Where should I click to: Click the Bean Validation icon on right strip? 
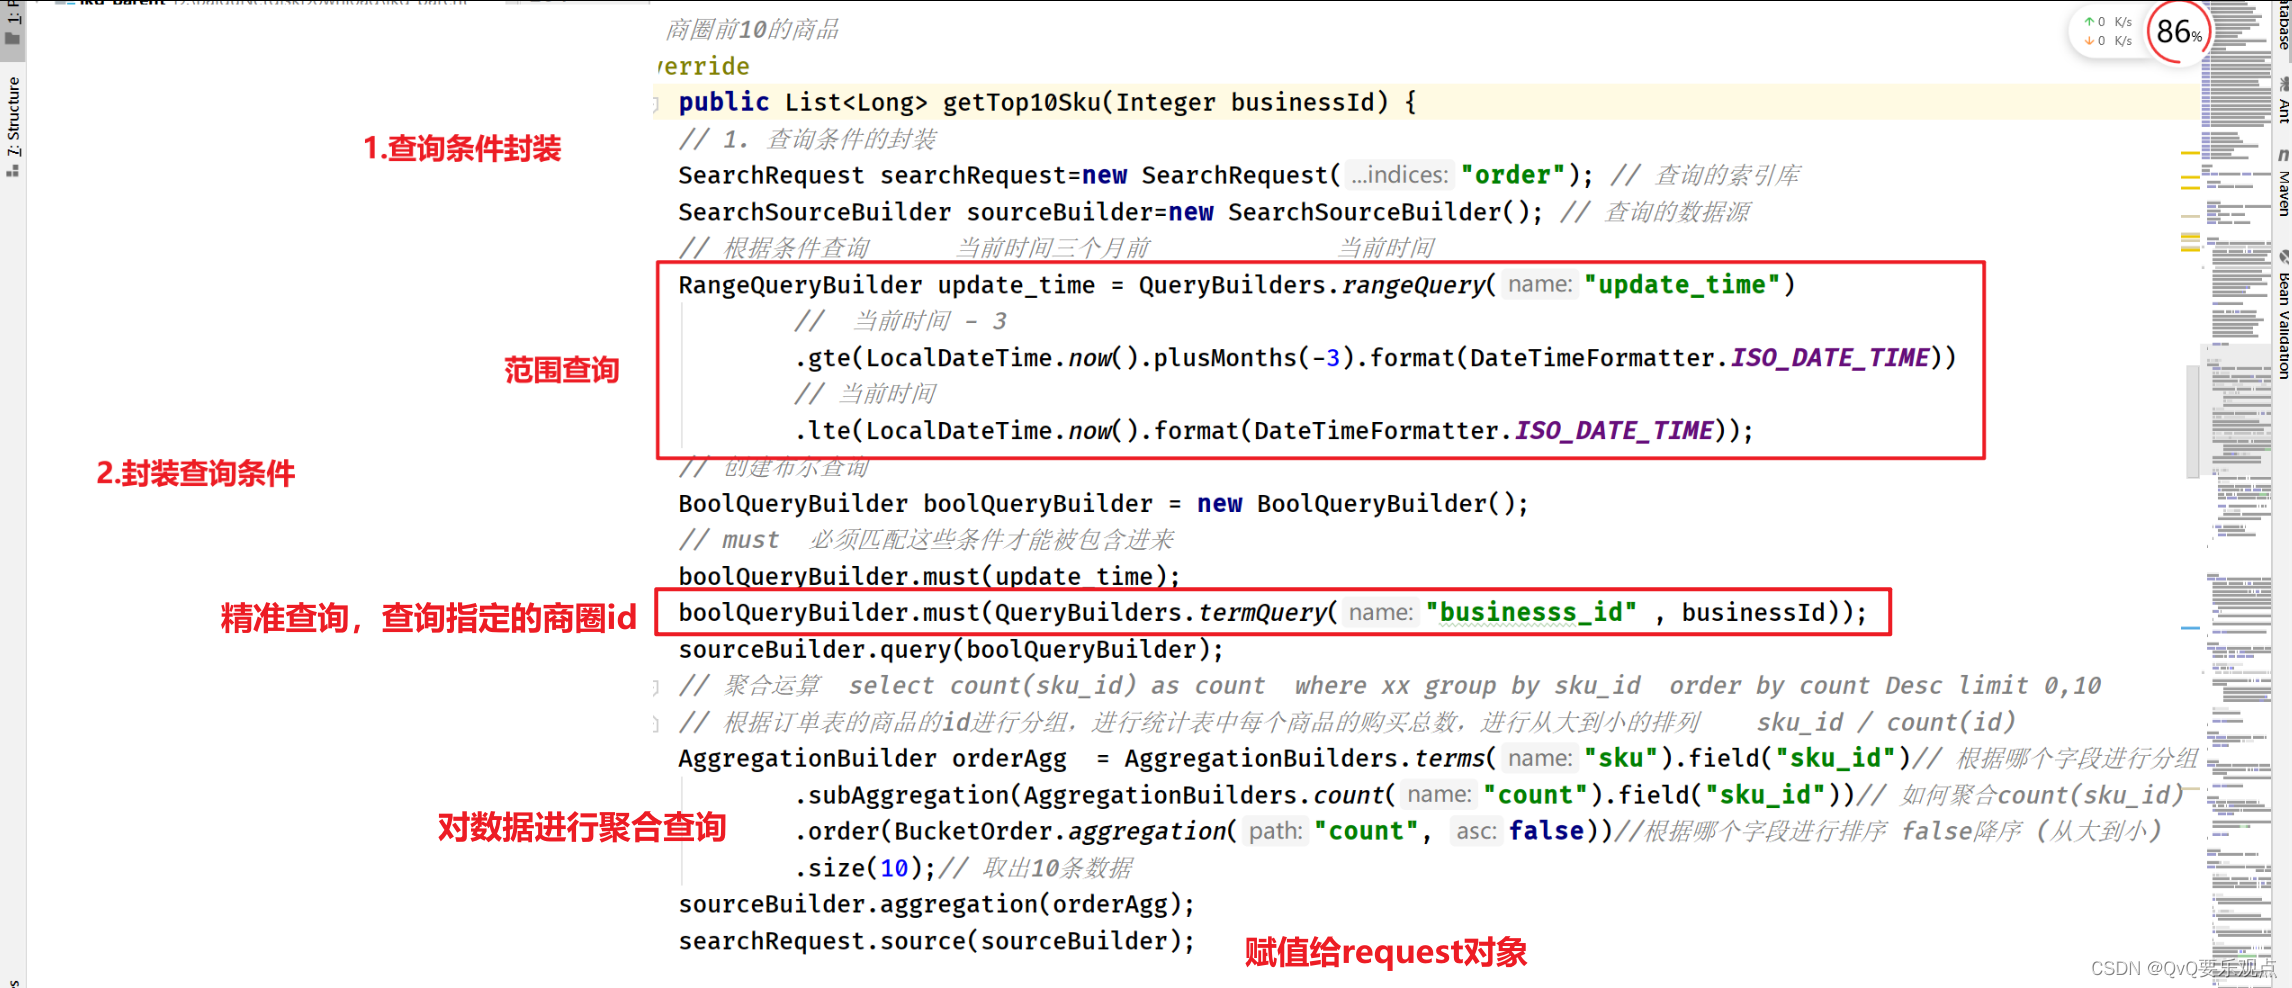point(2283,257)
